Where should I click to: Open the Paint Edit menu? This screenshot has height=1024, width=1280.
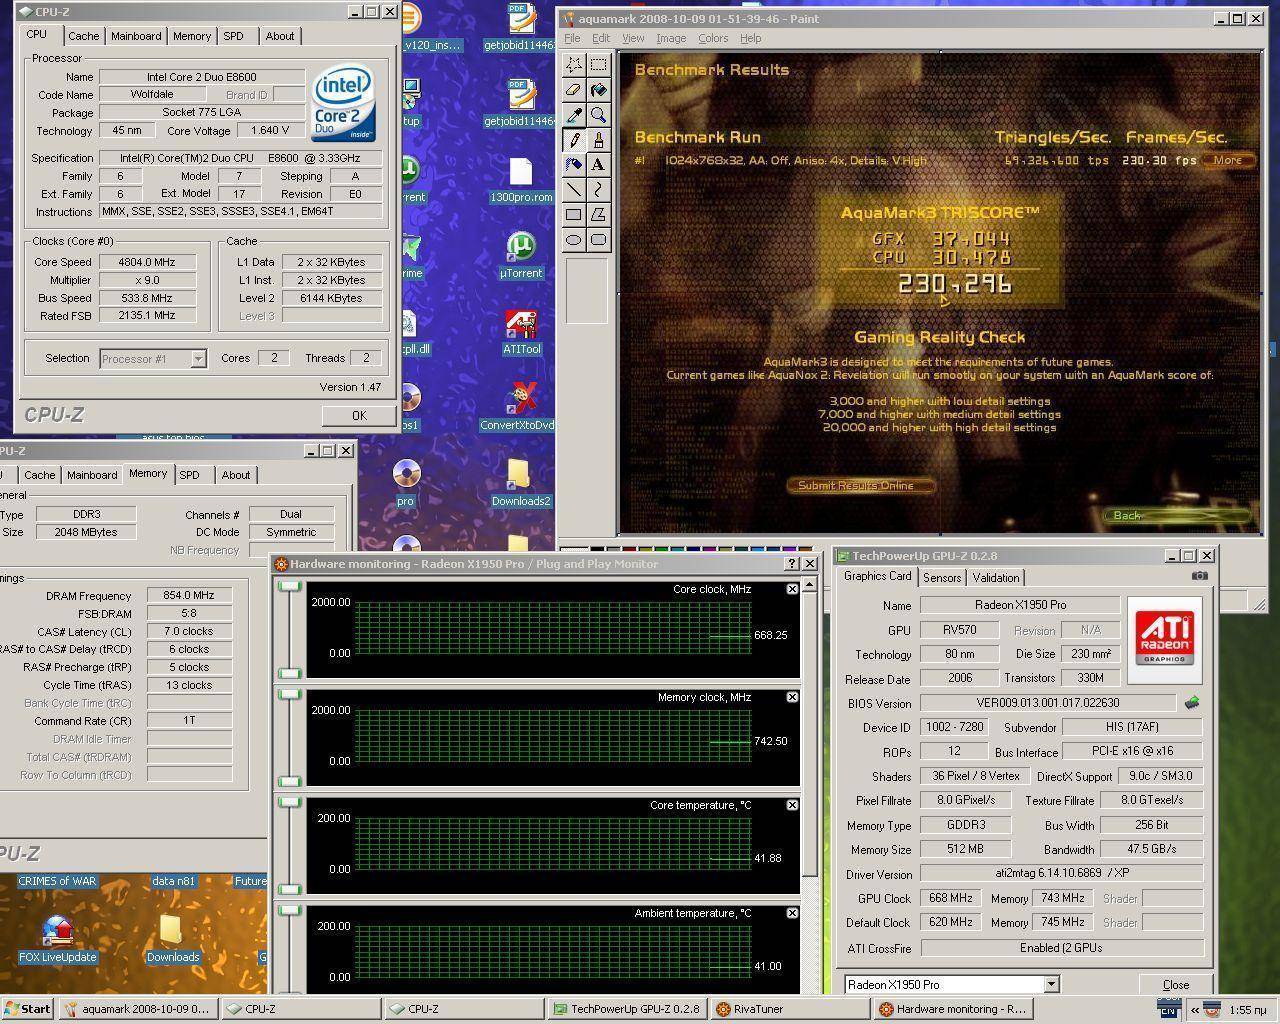[x=601, y=38]
